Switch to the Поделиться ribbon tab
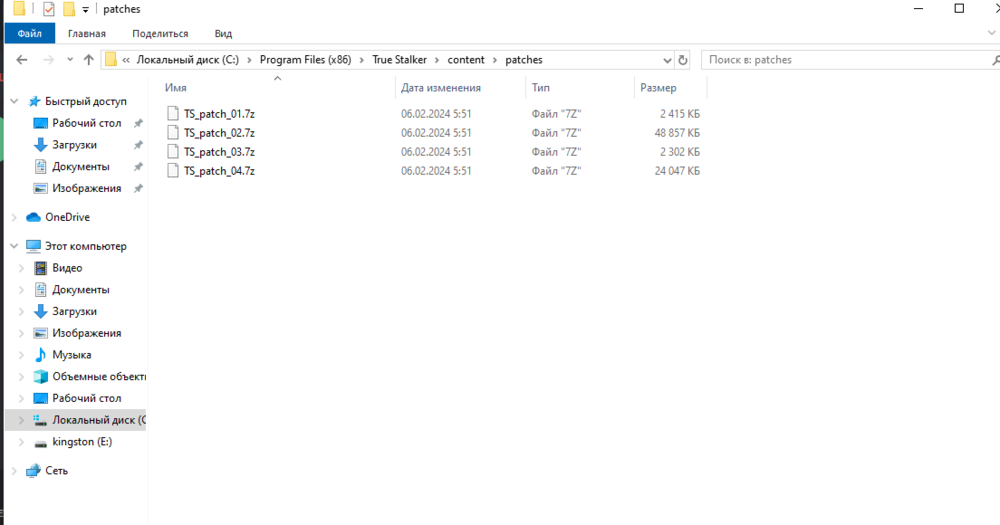 tap(160, 33)
